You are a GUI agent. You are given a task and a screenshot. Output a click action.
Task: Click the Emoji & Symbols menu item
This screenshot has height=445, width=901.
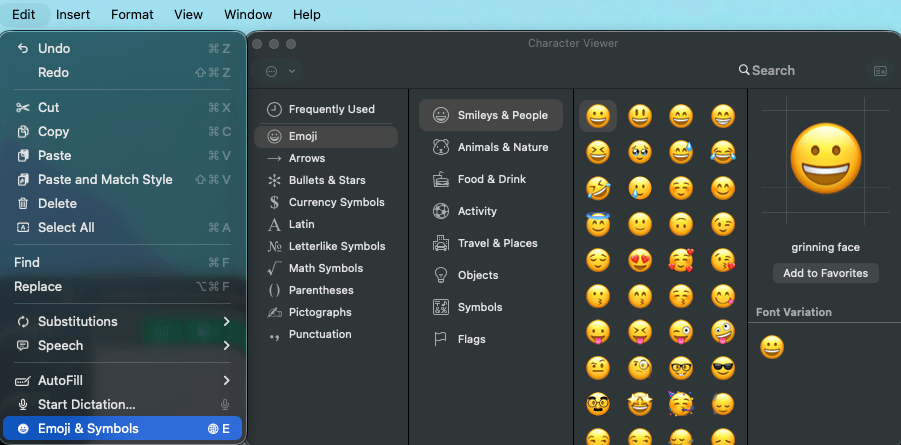(122, 429)
